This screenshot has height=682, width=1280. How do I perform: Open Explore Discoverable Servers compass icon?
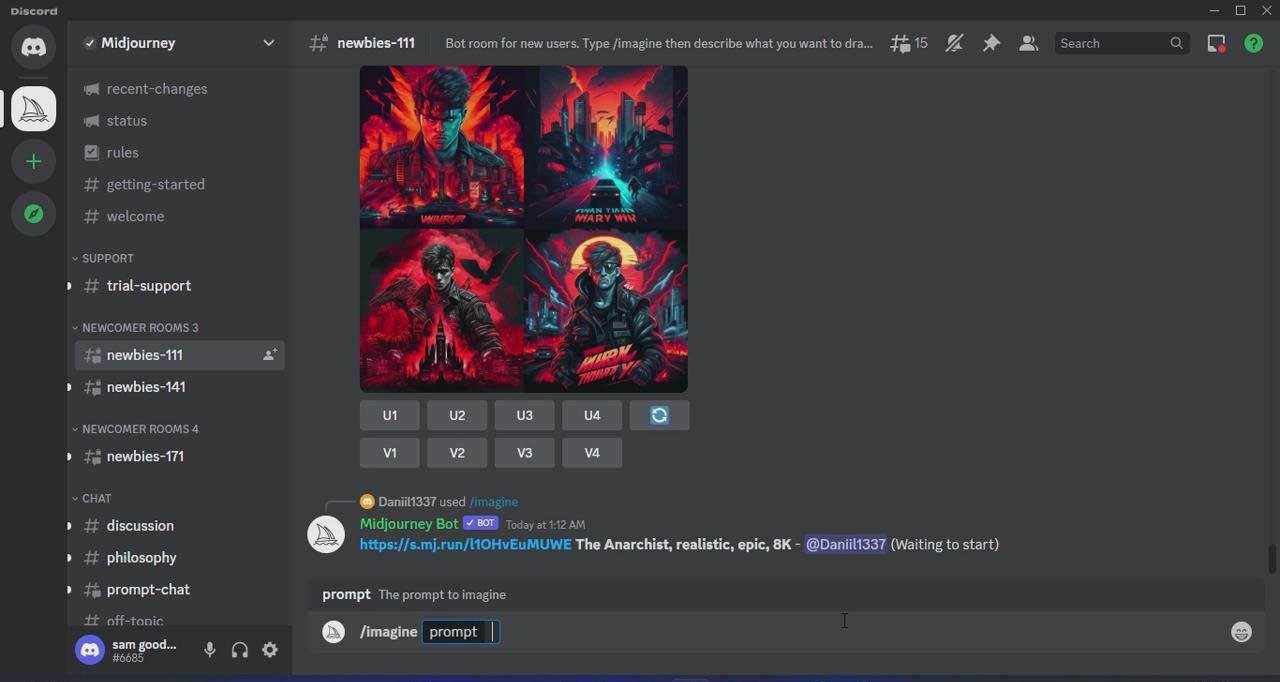(33, 214)
